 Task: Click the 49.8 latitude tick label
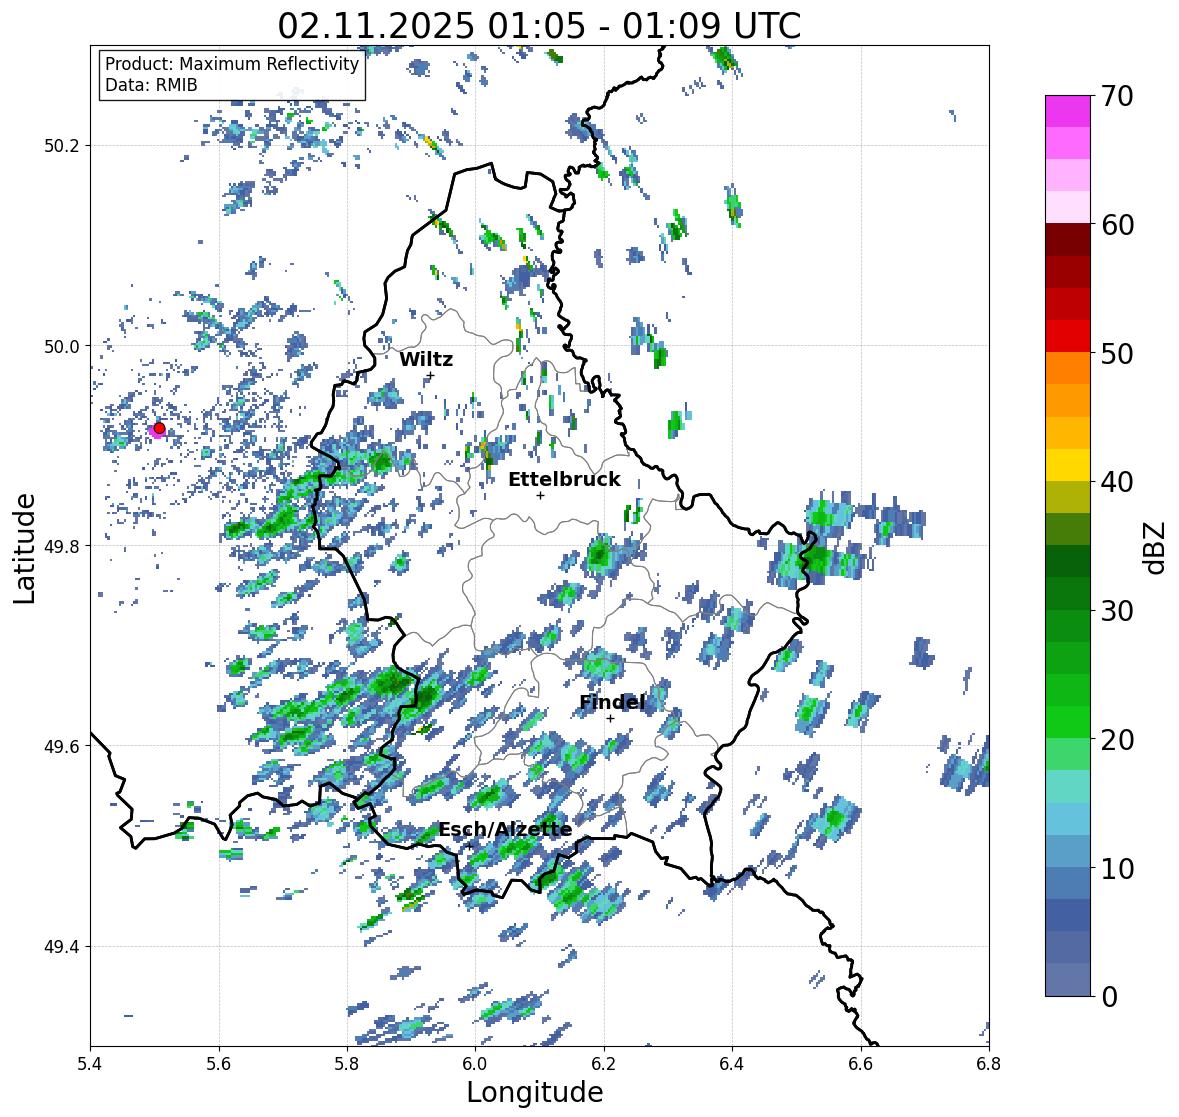(62, 546)
